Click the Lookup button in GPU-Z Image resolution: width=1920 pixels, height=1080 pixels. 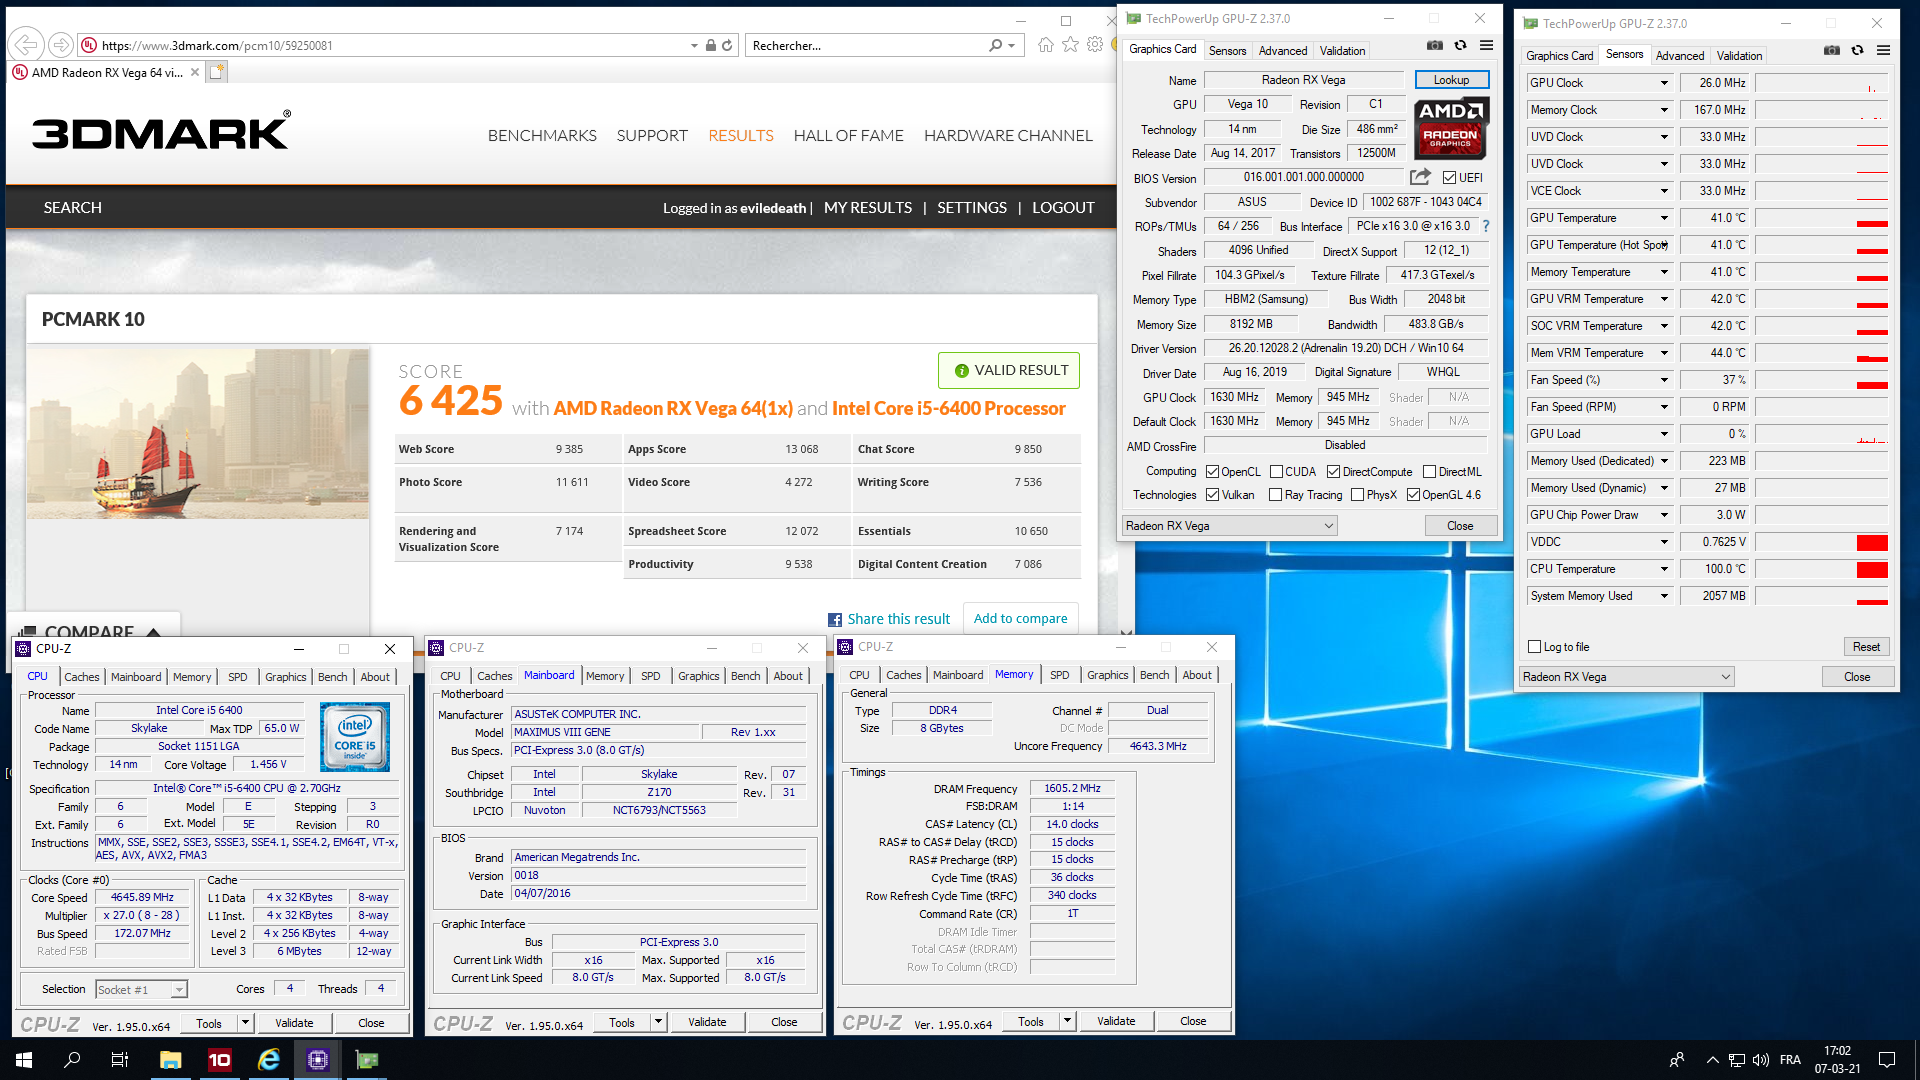coord(1451,80)
